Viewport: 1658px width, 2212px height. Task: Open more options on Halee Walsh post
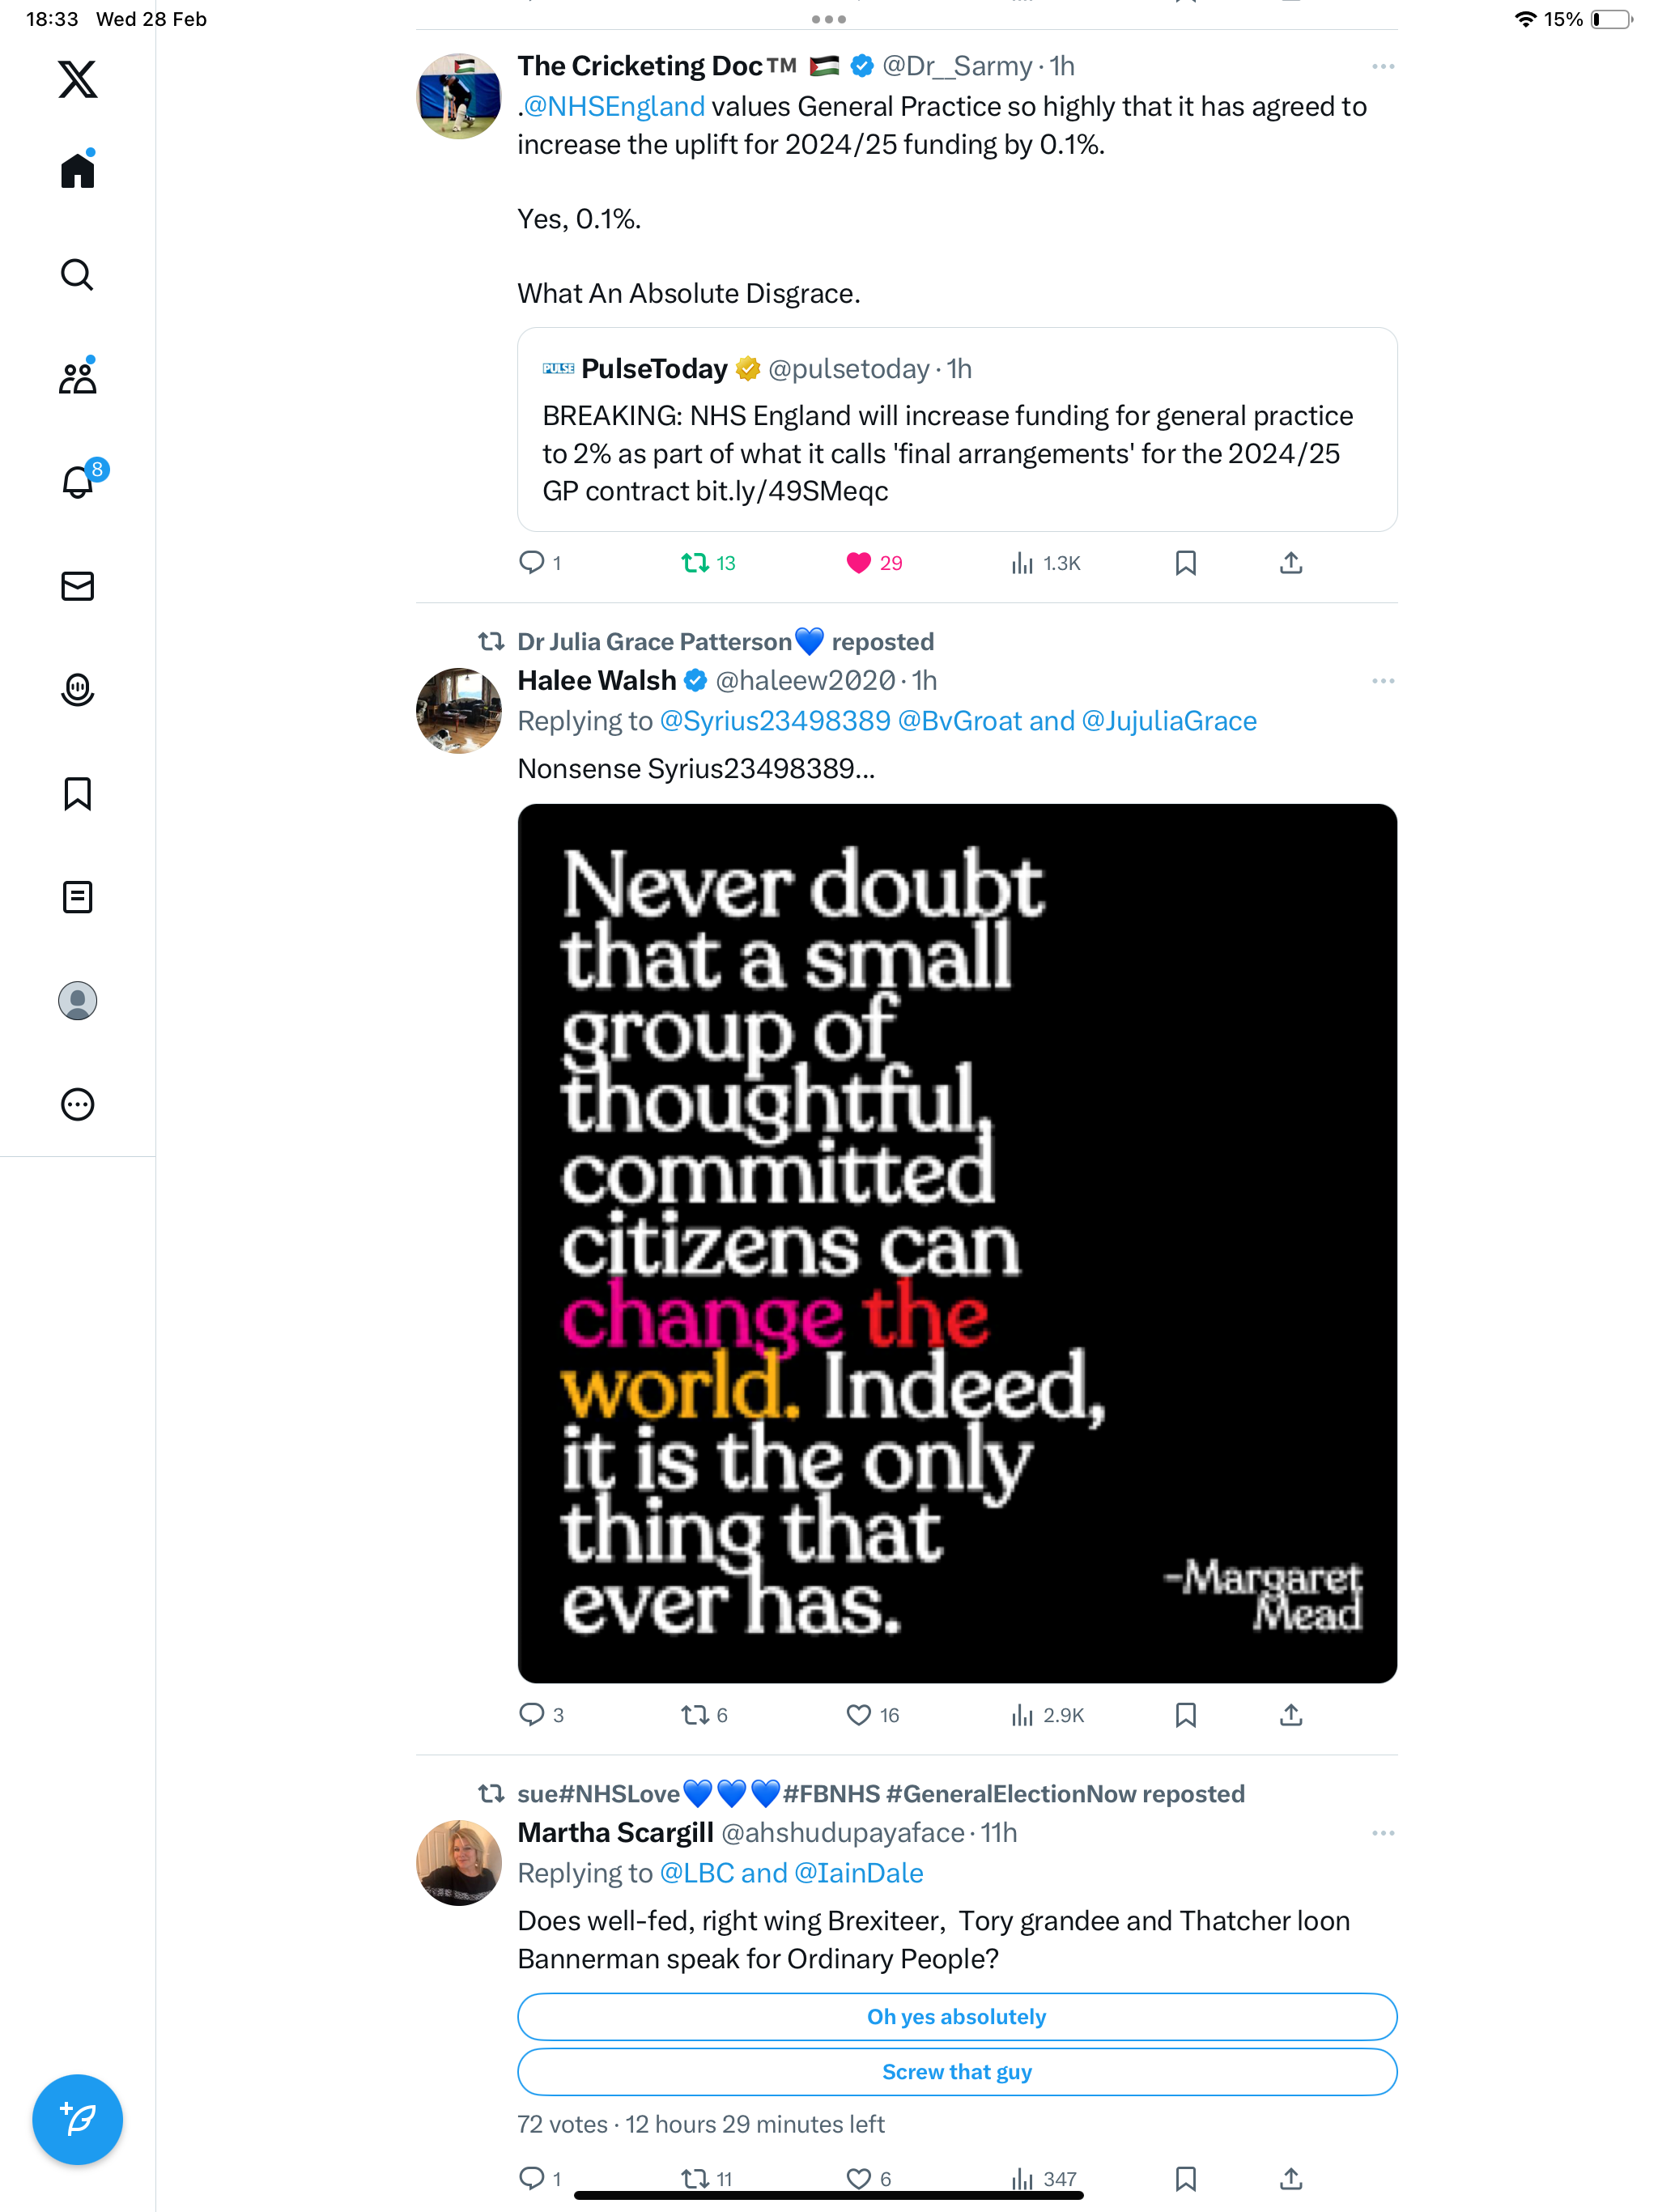pos(1383,681)
